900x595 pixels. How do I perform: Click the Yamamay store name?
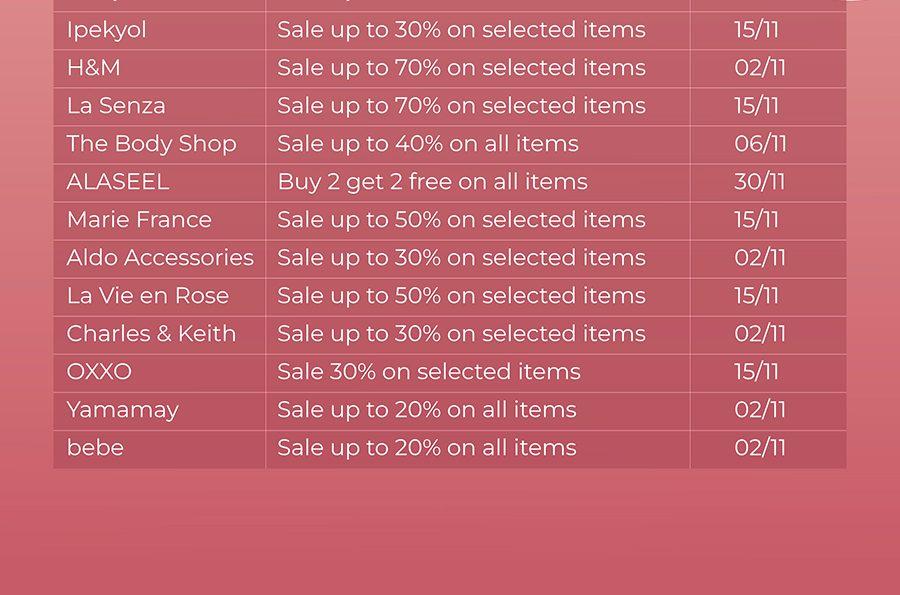[123, 411]
